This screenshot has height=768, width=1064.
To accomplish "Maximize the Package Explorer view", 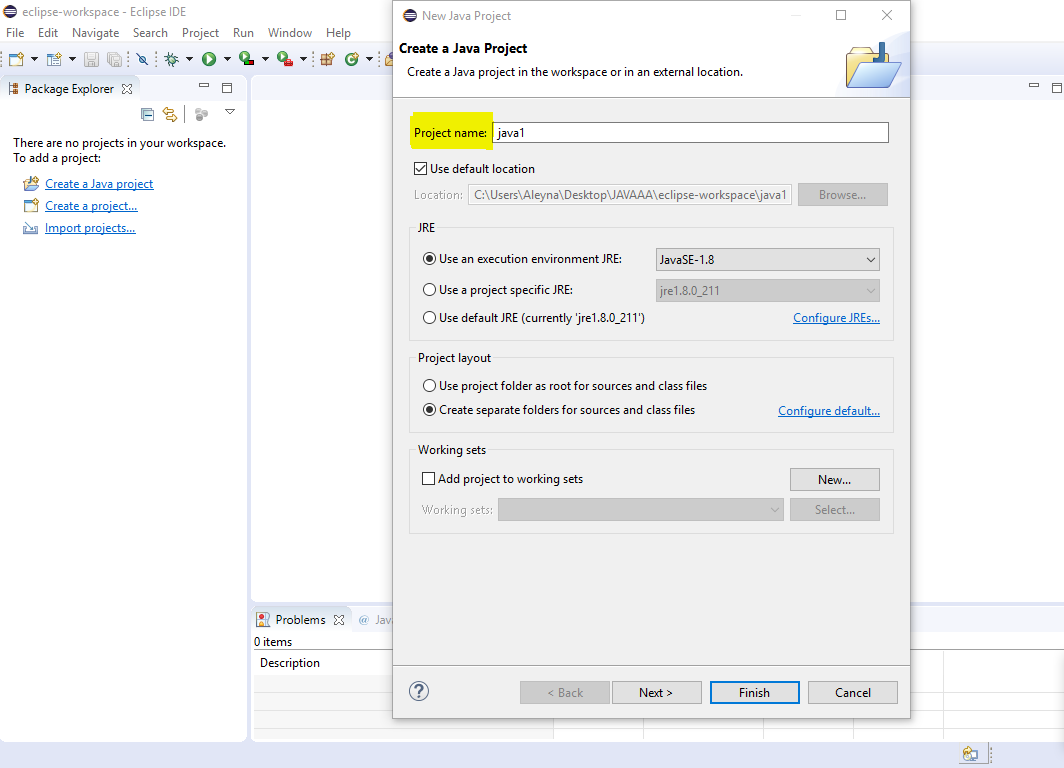I will pyautogui.click(x=227, y=88).
